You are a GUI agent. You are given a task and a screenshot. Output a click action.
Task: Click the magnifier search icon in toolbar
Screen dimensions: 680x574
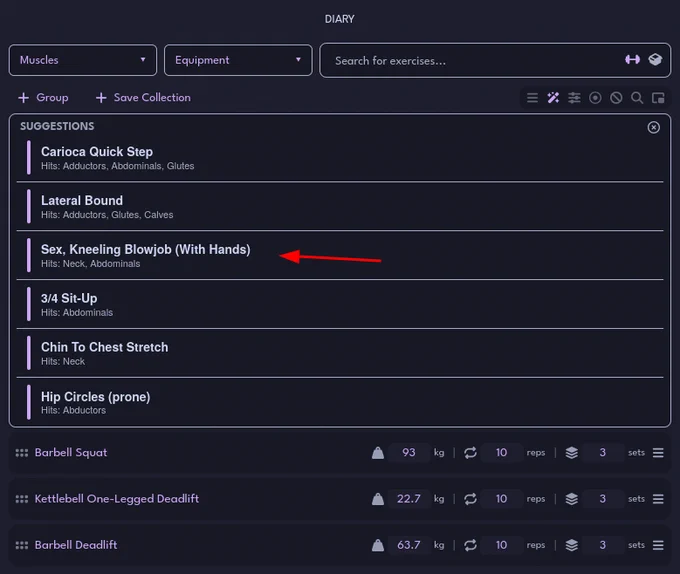tap(637, 98)
